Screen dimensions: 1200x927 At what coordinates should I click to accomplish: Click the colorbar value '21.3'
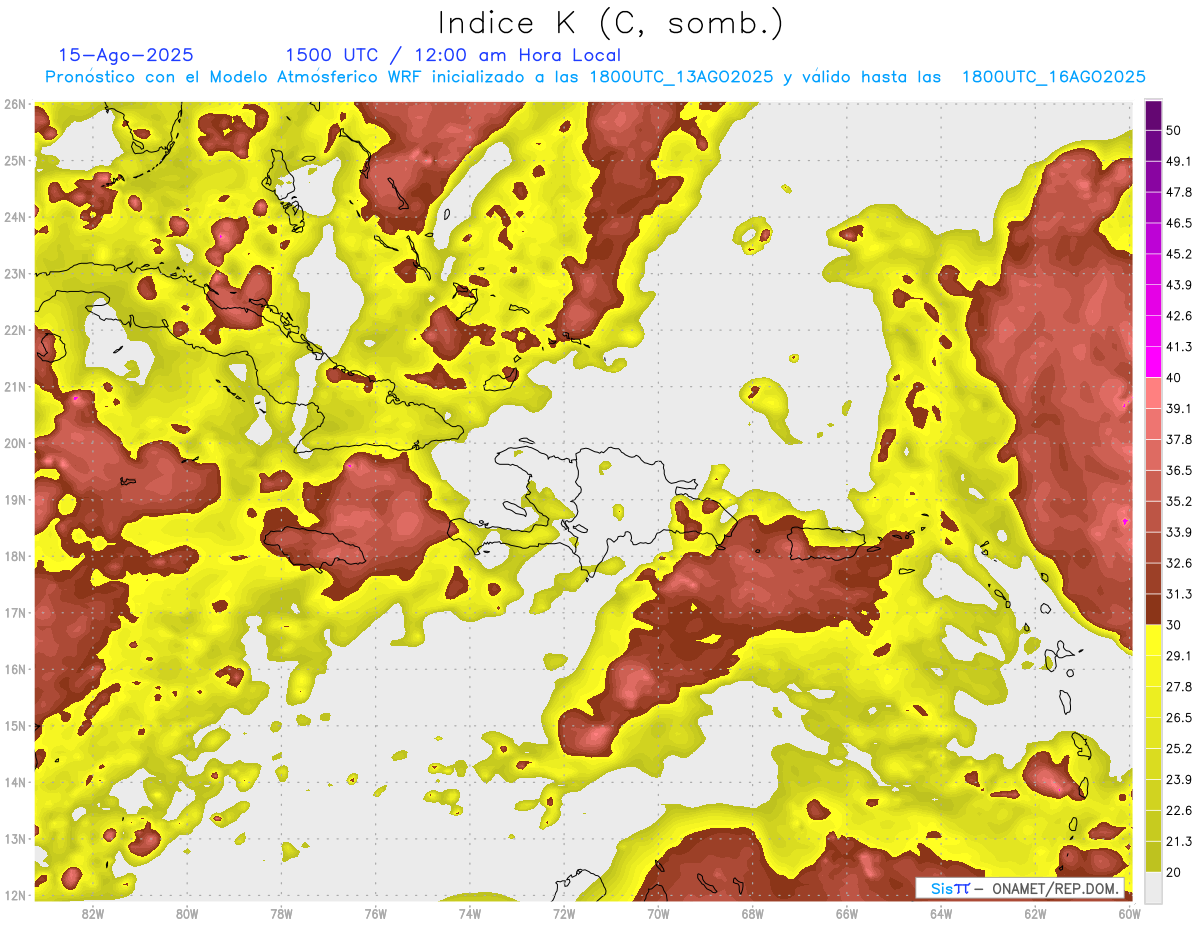point(1178,841)
